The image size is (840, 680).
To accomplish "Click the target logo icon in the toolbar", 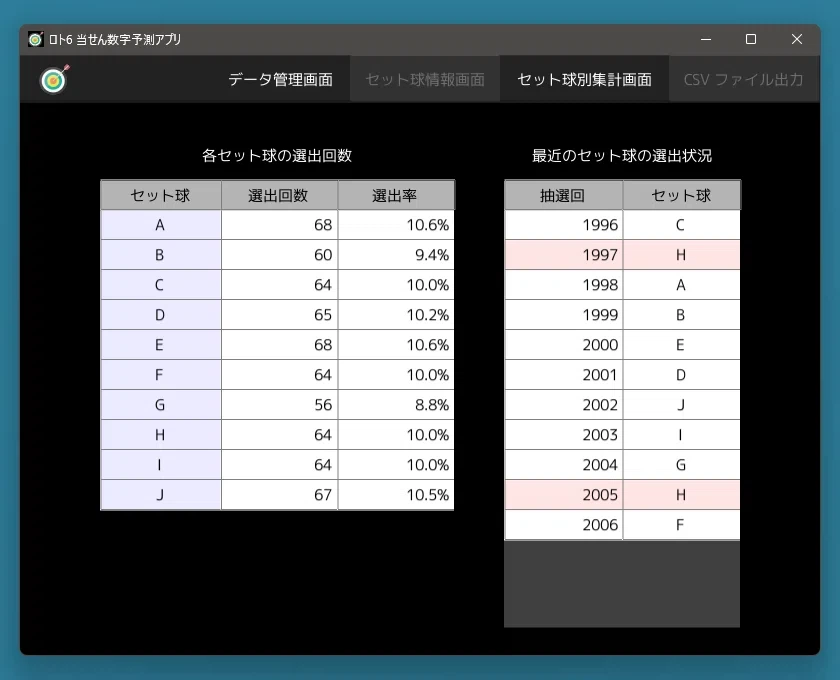I will click(55, 79).
